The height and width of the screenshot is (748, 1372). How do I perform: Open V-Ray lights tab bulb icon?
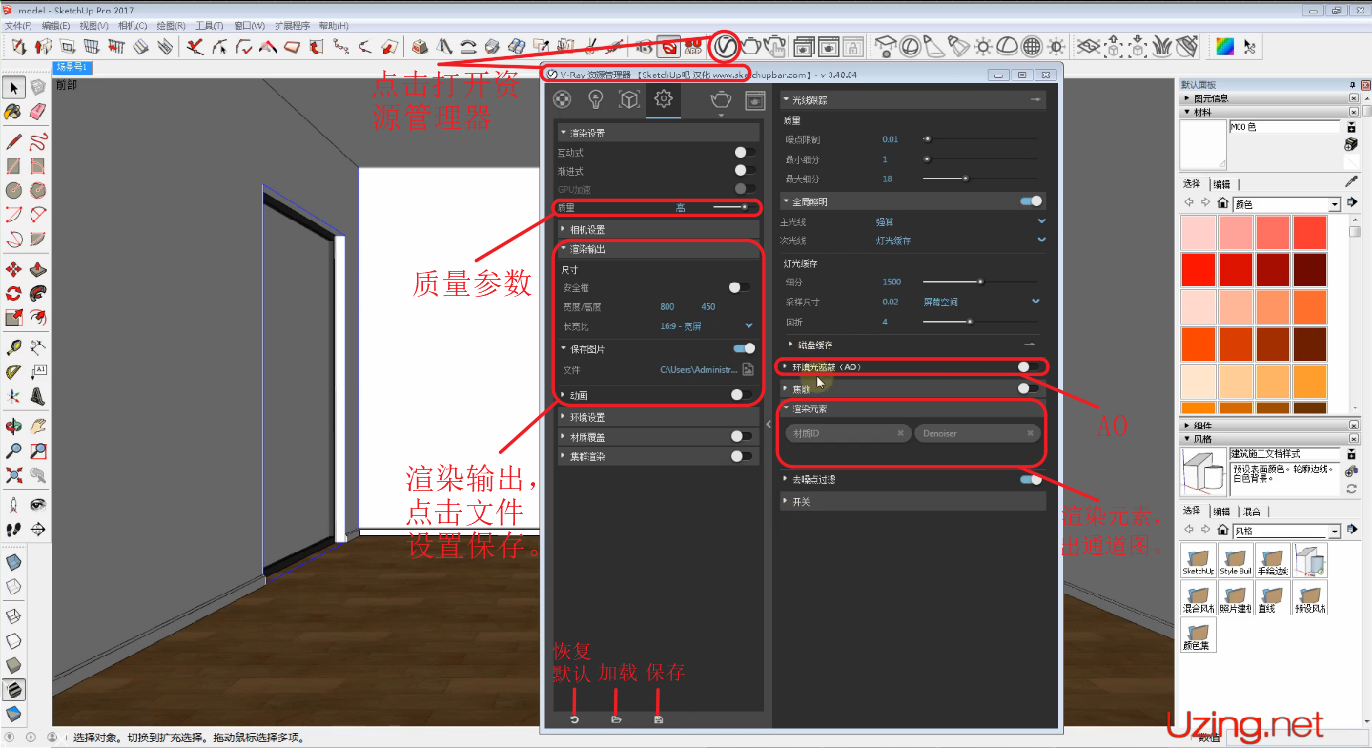[x=595, y=99]
